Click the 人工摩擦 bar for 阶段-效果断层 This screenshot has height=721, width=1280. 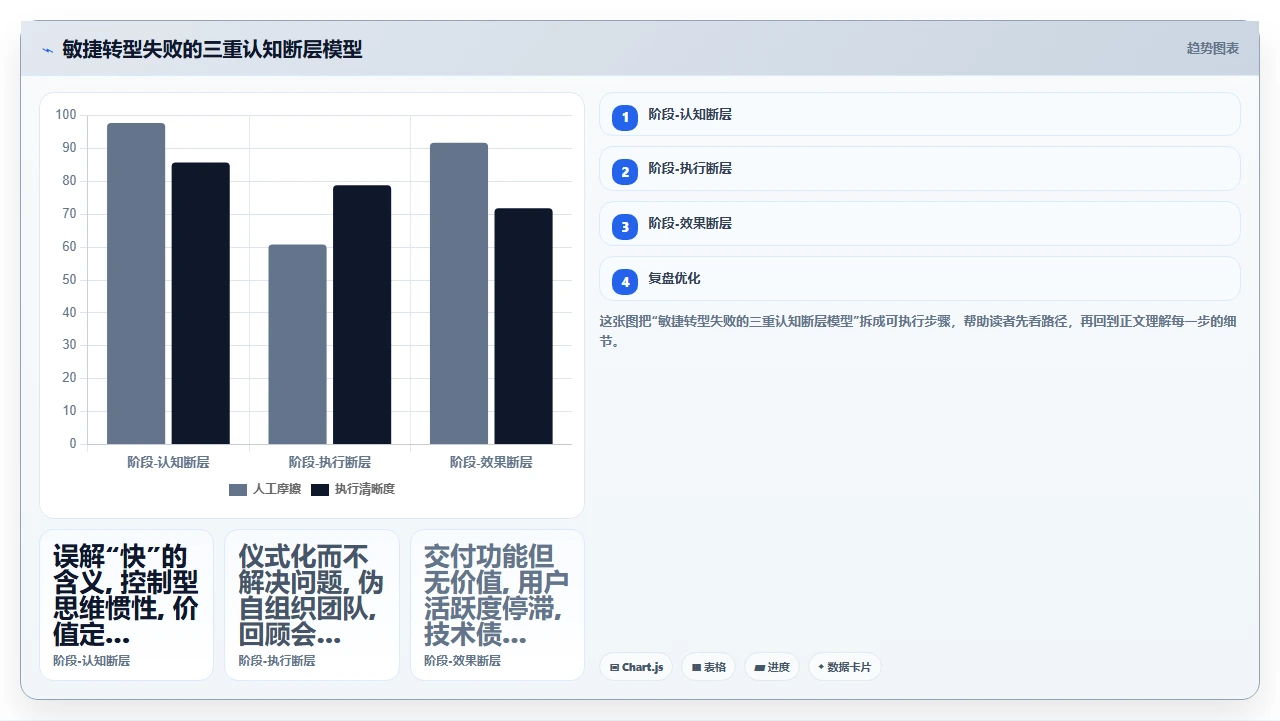pyautogui.click(x=459, y=294)
